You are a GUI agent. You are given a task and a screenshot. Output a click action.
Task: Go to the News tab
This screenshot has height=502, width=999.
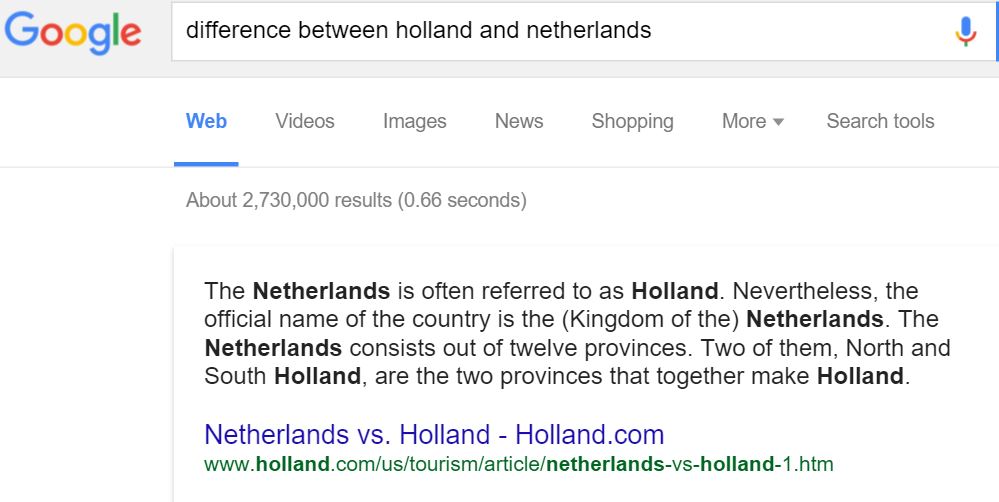[x=519, y=122]
